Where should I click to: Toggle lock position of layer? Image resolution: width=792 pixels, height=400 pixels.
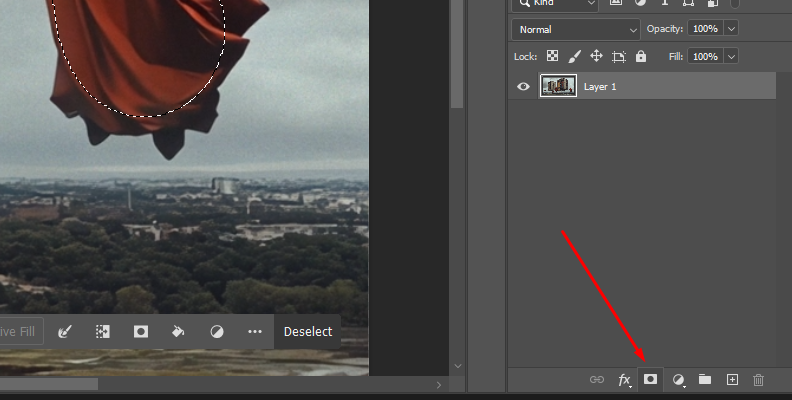(596, 57)
